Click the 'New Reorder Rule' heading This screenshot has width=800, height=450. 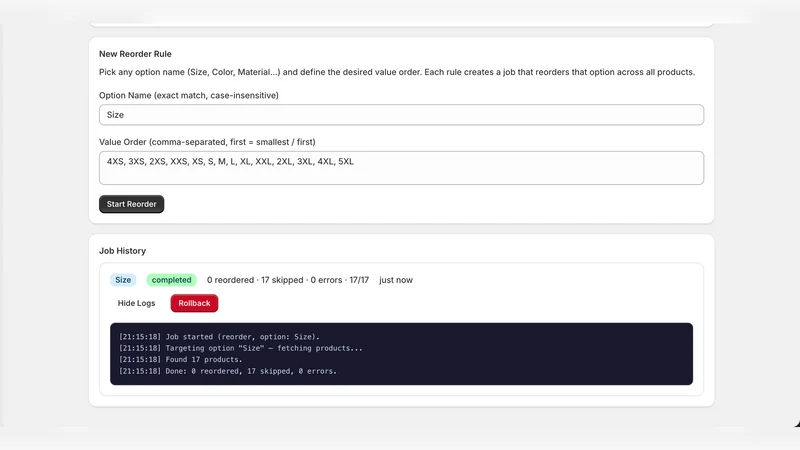[x=135, y=54]
